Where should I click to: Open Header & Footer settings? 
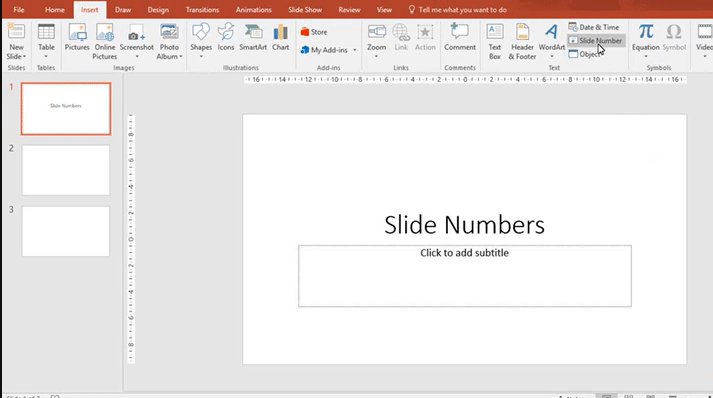click(522, 42)
